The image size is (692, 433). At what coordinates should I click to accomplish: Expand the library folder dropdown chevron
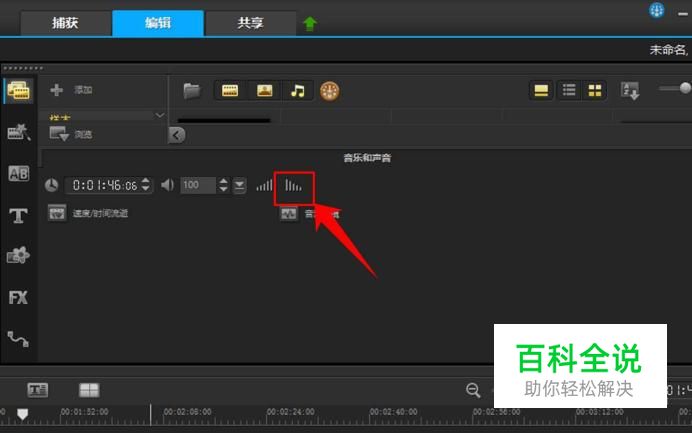[x=160, y=116]
